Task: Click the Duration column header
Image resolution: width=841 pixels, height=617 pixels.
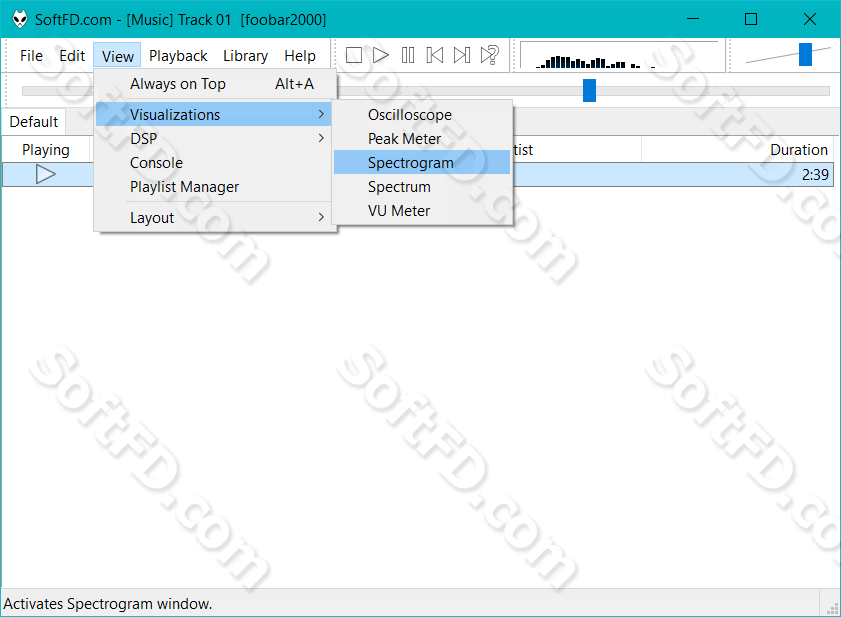Action: [737, 150]
